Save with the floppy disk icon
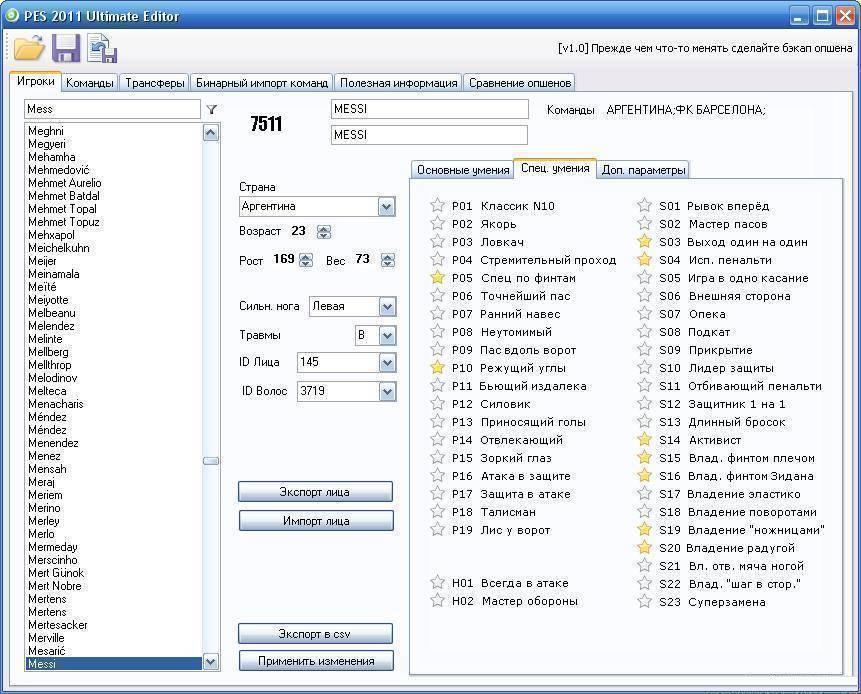 (x=66, y=48)
